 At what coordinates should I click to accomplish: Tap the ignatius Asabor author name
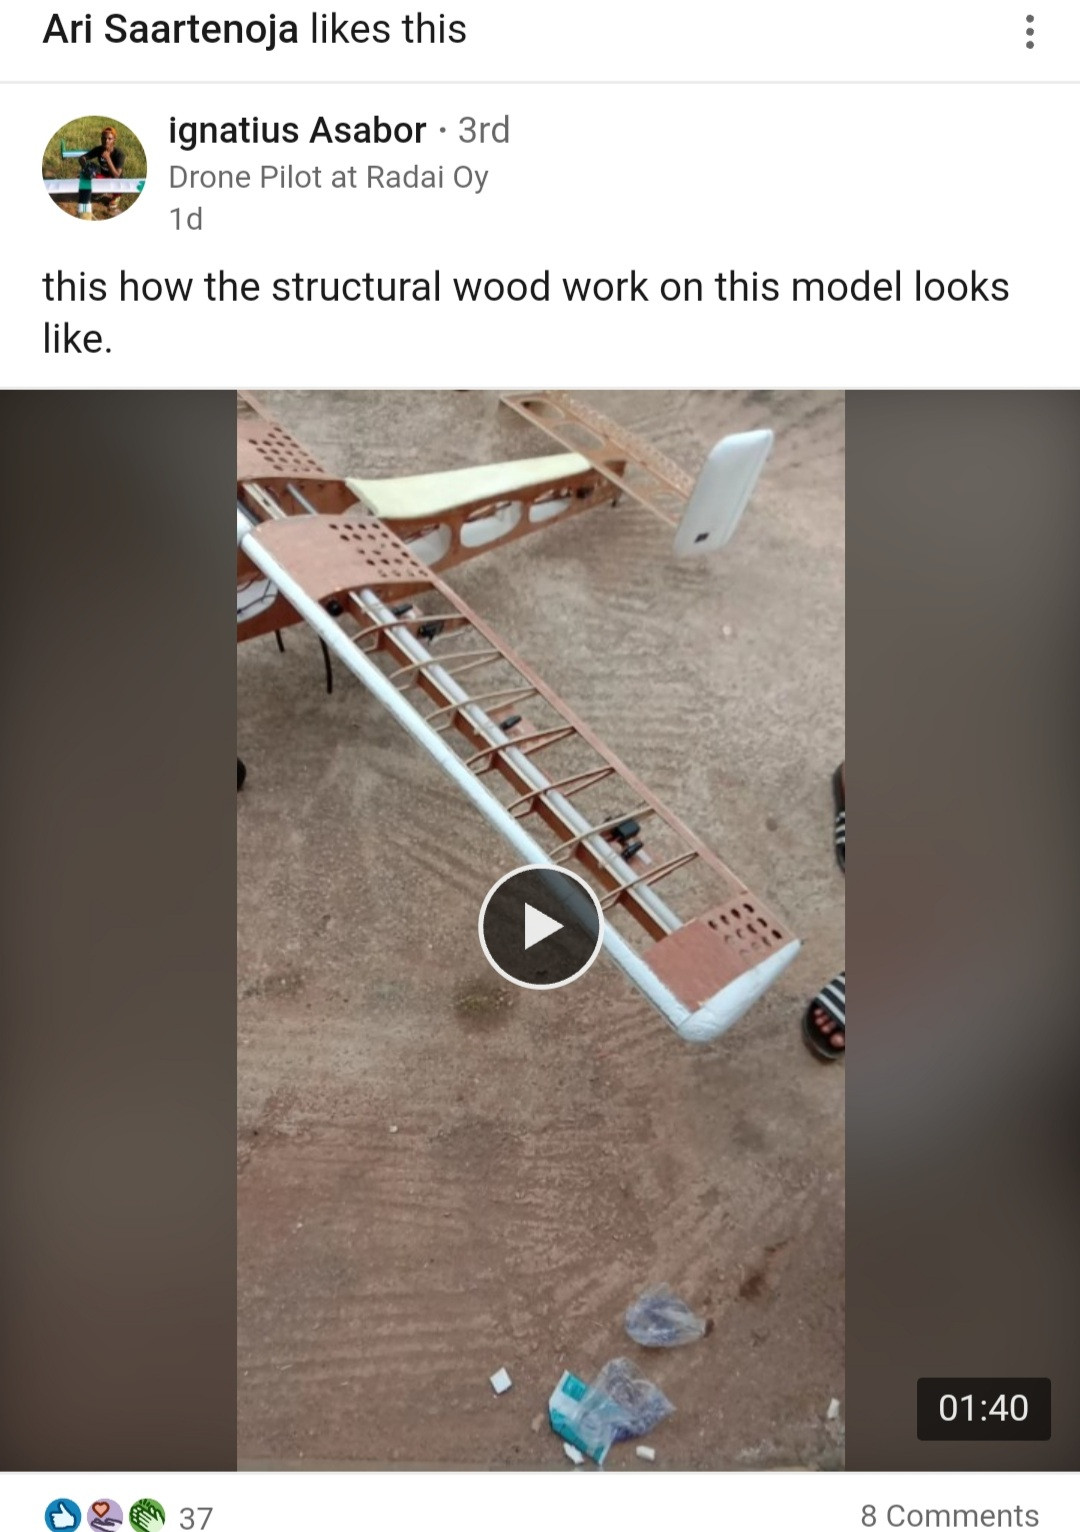tap(297, 130)
